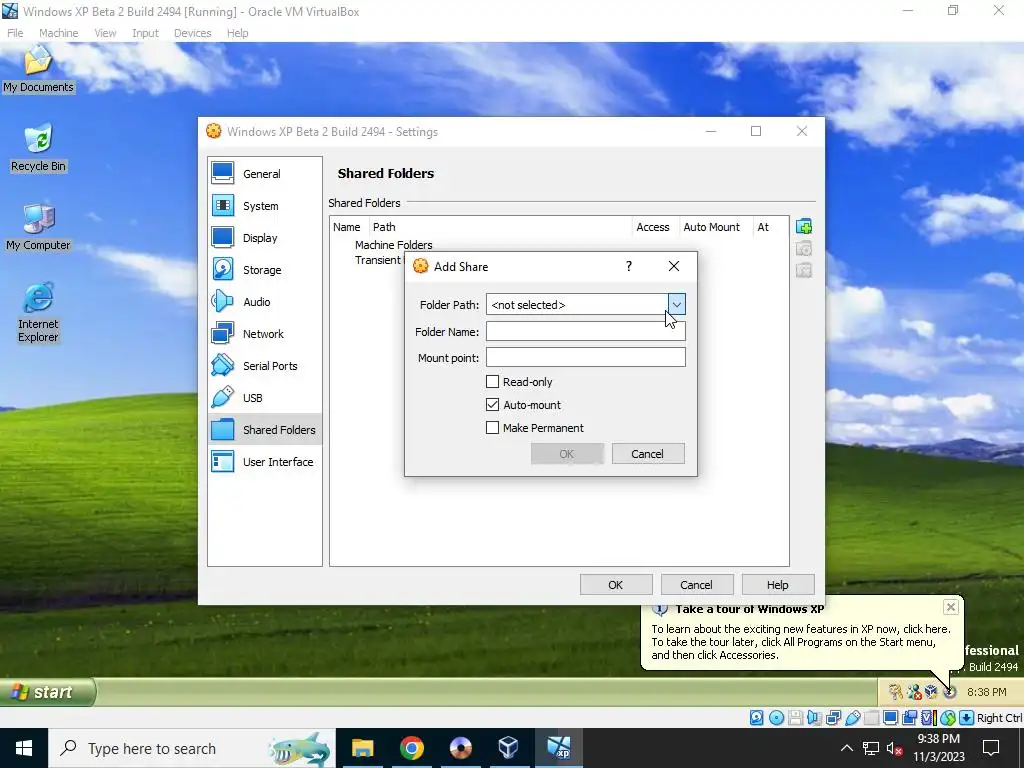Click audio indicator in VM status bar

point(814,718)
